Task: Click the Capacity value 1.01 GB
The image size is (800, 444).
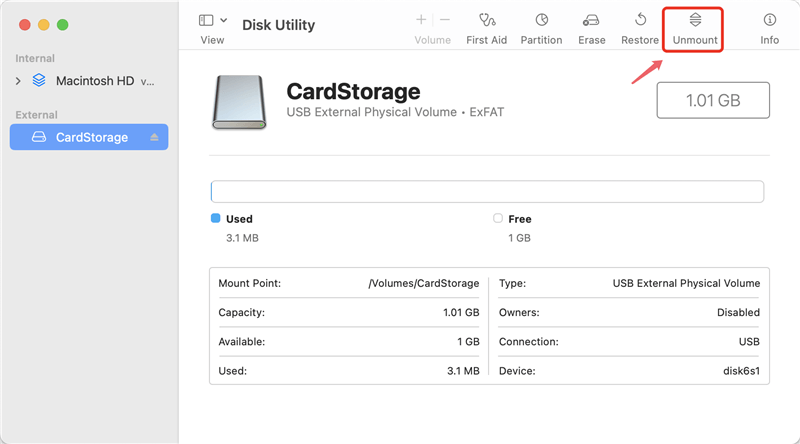Action: [x=461, y=312]
